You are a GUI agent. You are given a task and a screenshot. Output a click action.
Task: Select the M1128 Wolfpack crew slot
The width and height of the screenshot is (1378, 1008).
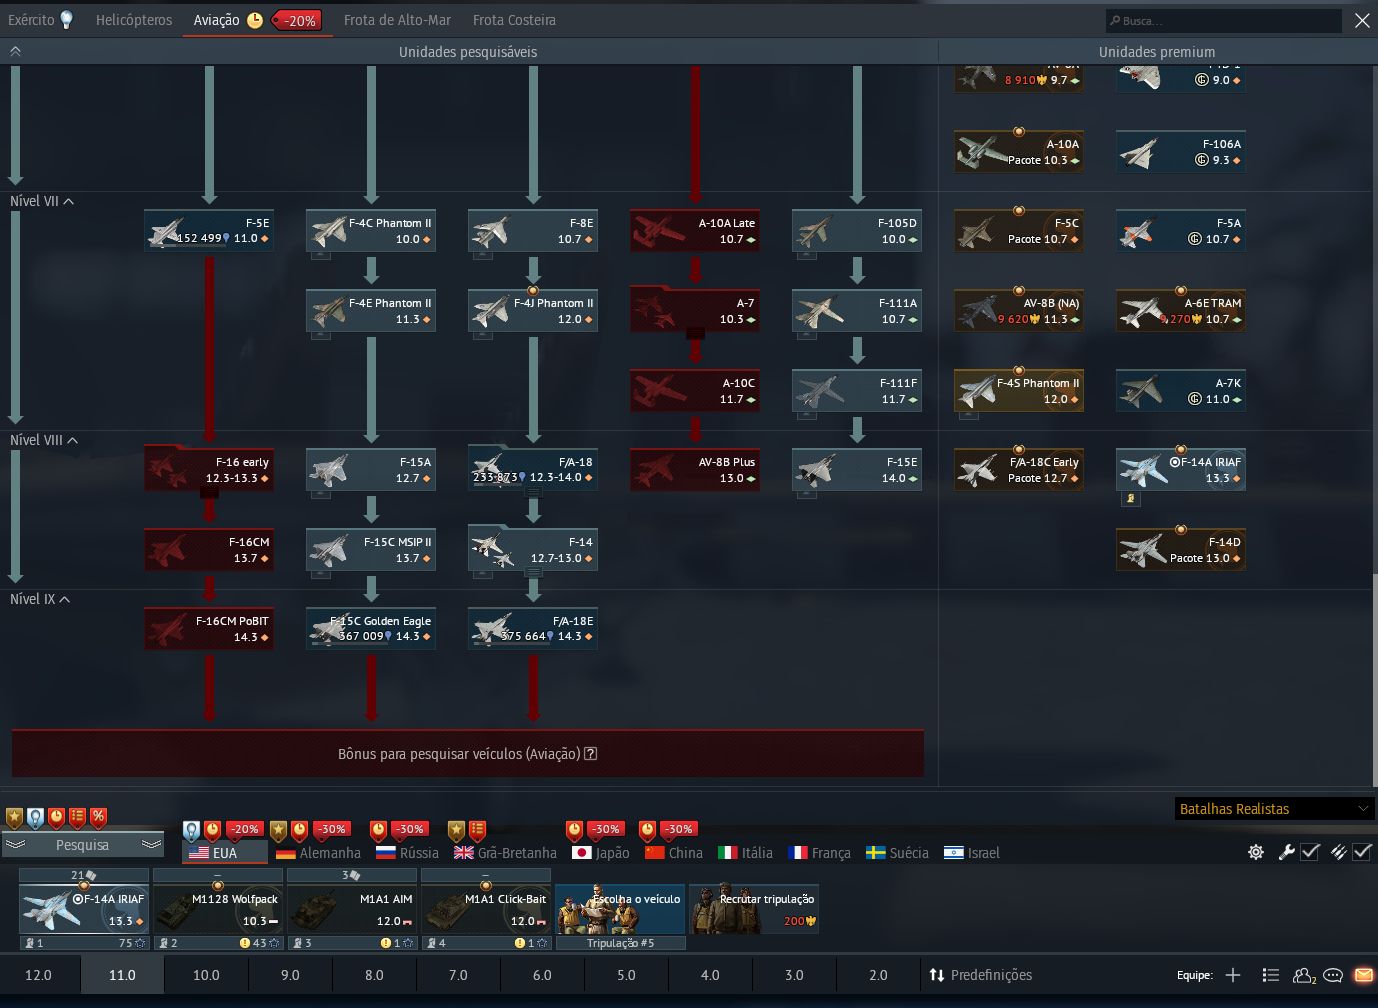(218, 909)
